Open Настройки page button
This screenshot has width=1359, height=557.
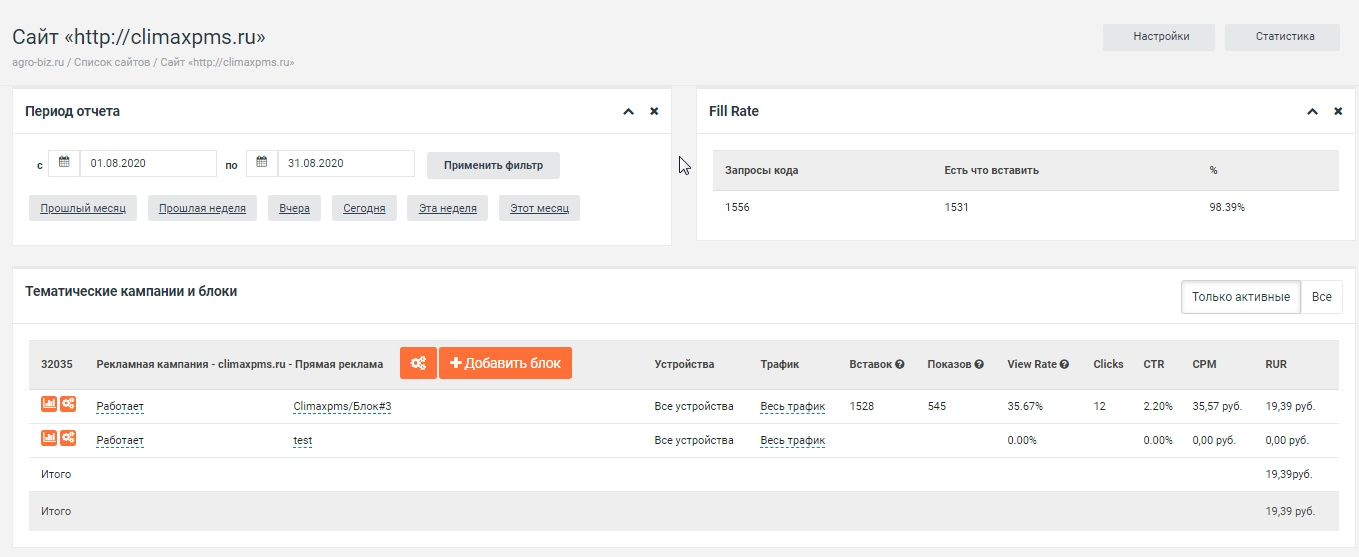tap(1160, 37)
